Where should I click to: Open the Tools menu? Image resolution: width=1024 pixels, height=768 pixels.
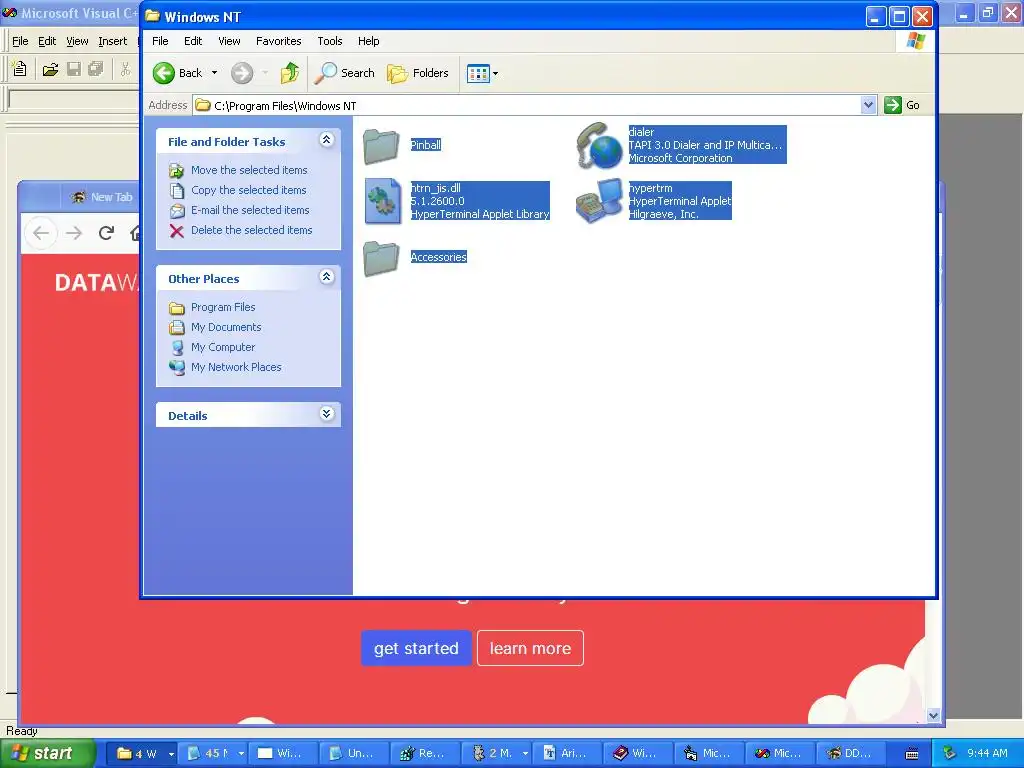click(330, 41)
